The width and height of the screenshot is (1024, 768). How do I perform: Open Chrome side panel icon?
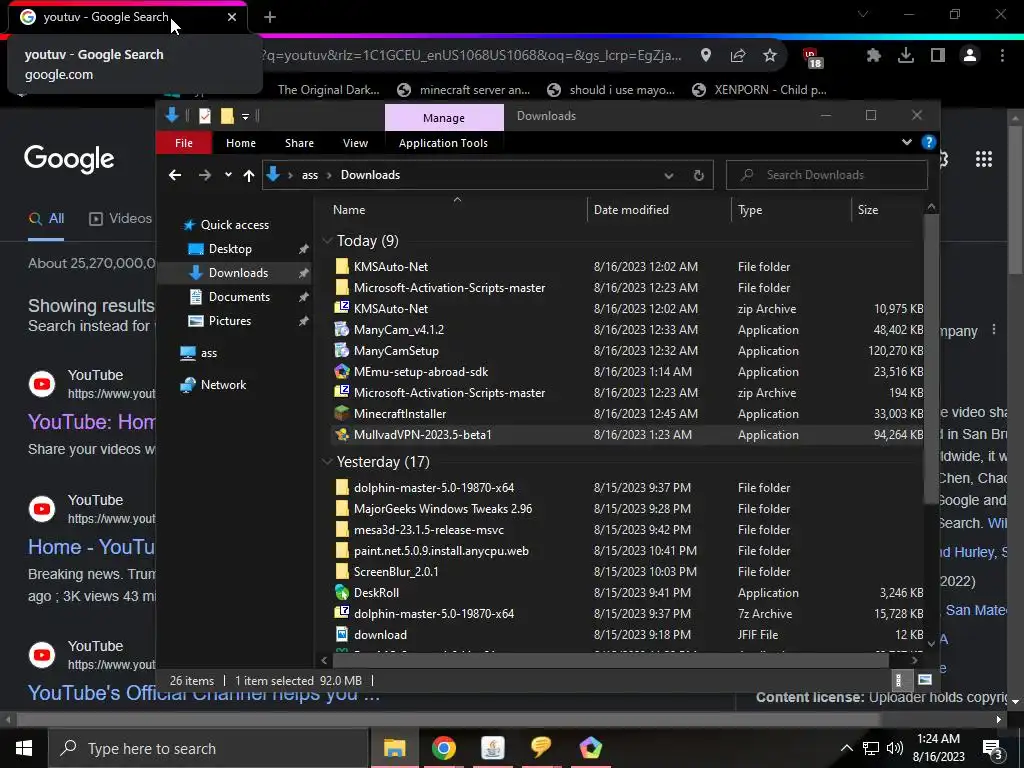(938, 56)
